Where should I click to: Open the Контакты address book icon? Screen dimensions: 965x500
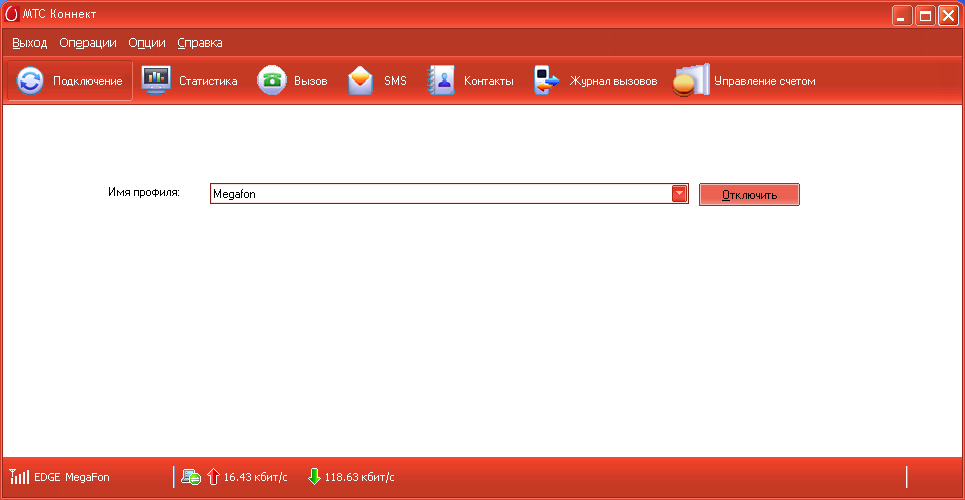click(x=441, y=81)
